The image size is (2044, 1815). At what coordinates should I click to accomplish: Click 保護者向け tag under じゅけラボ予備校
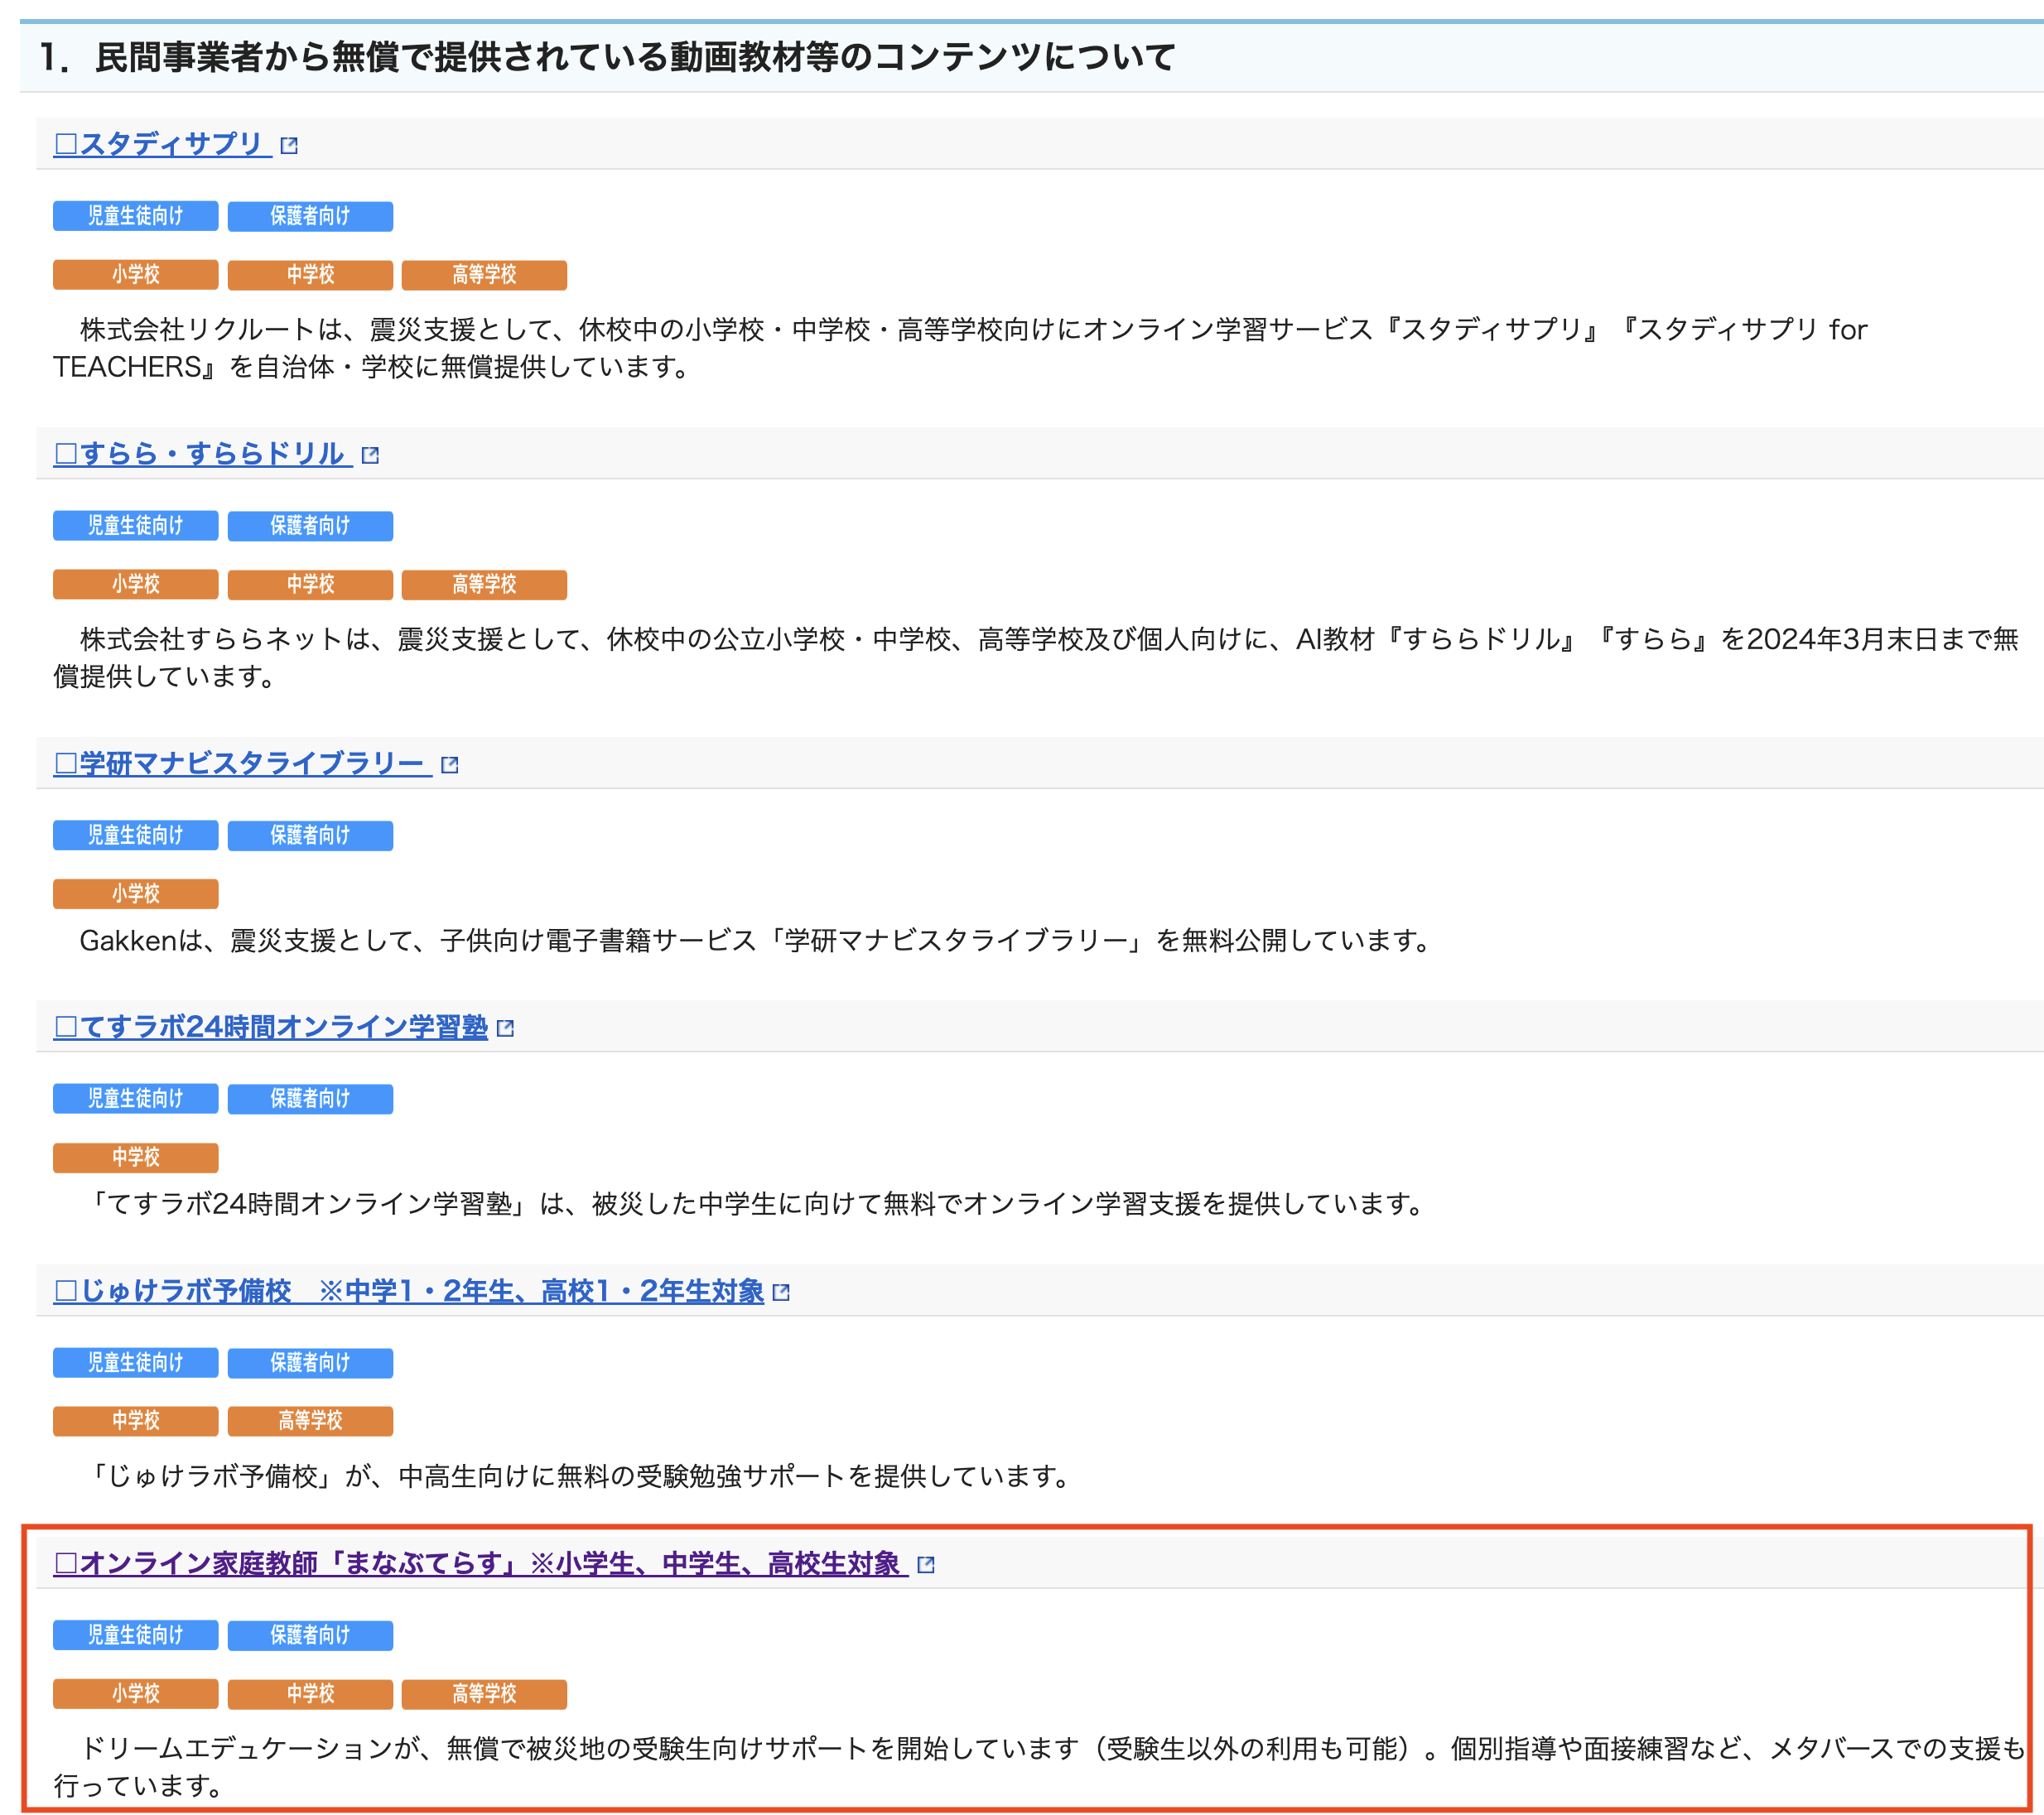310,1363
